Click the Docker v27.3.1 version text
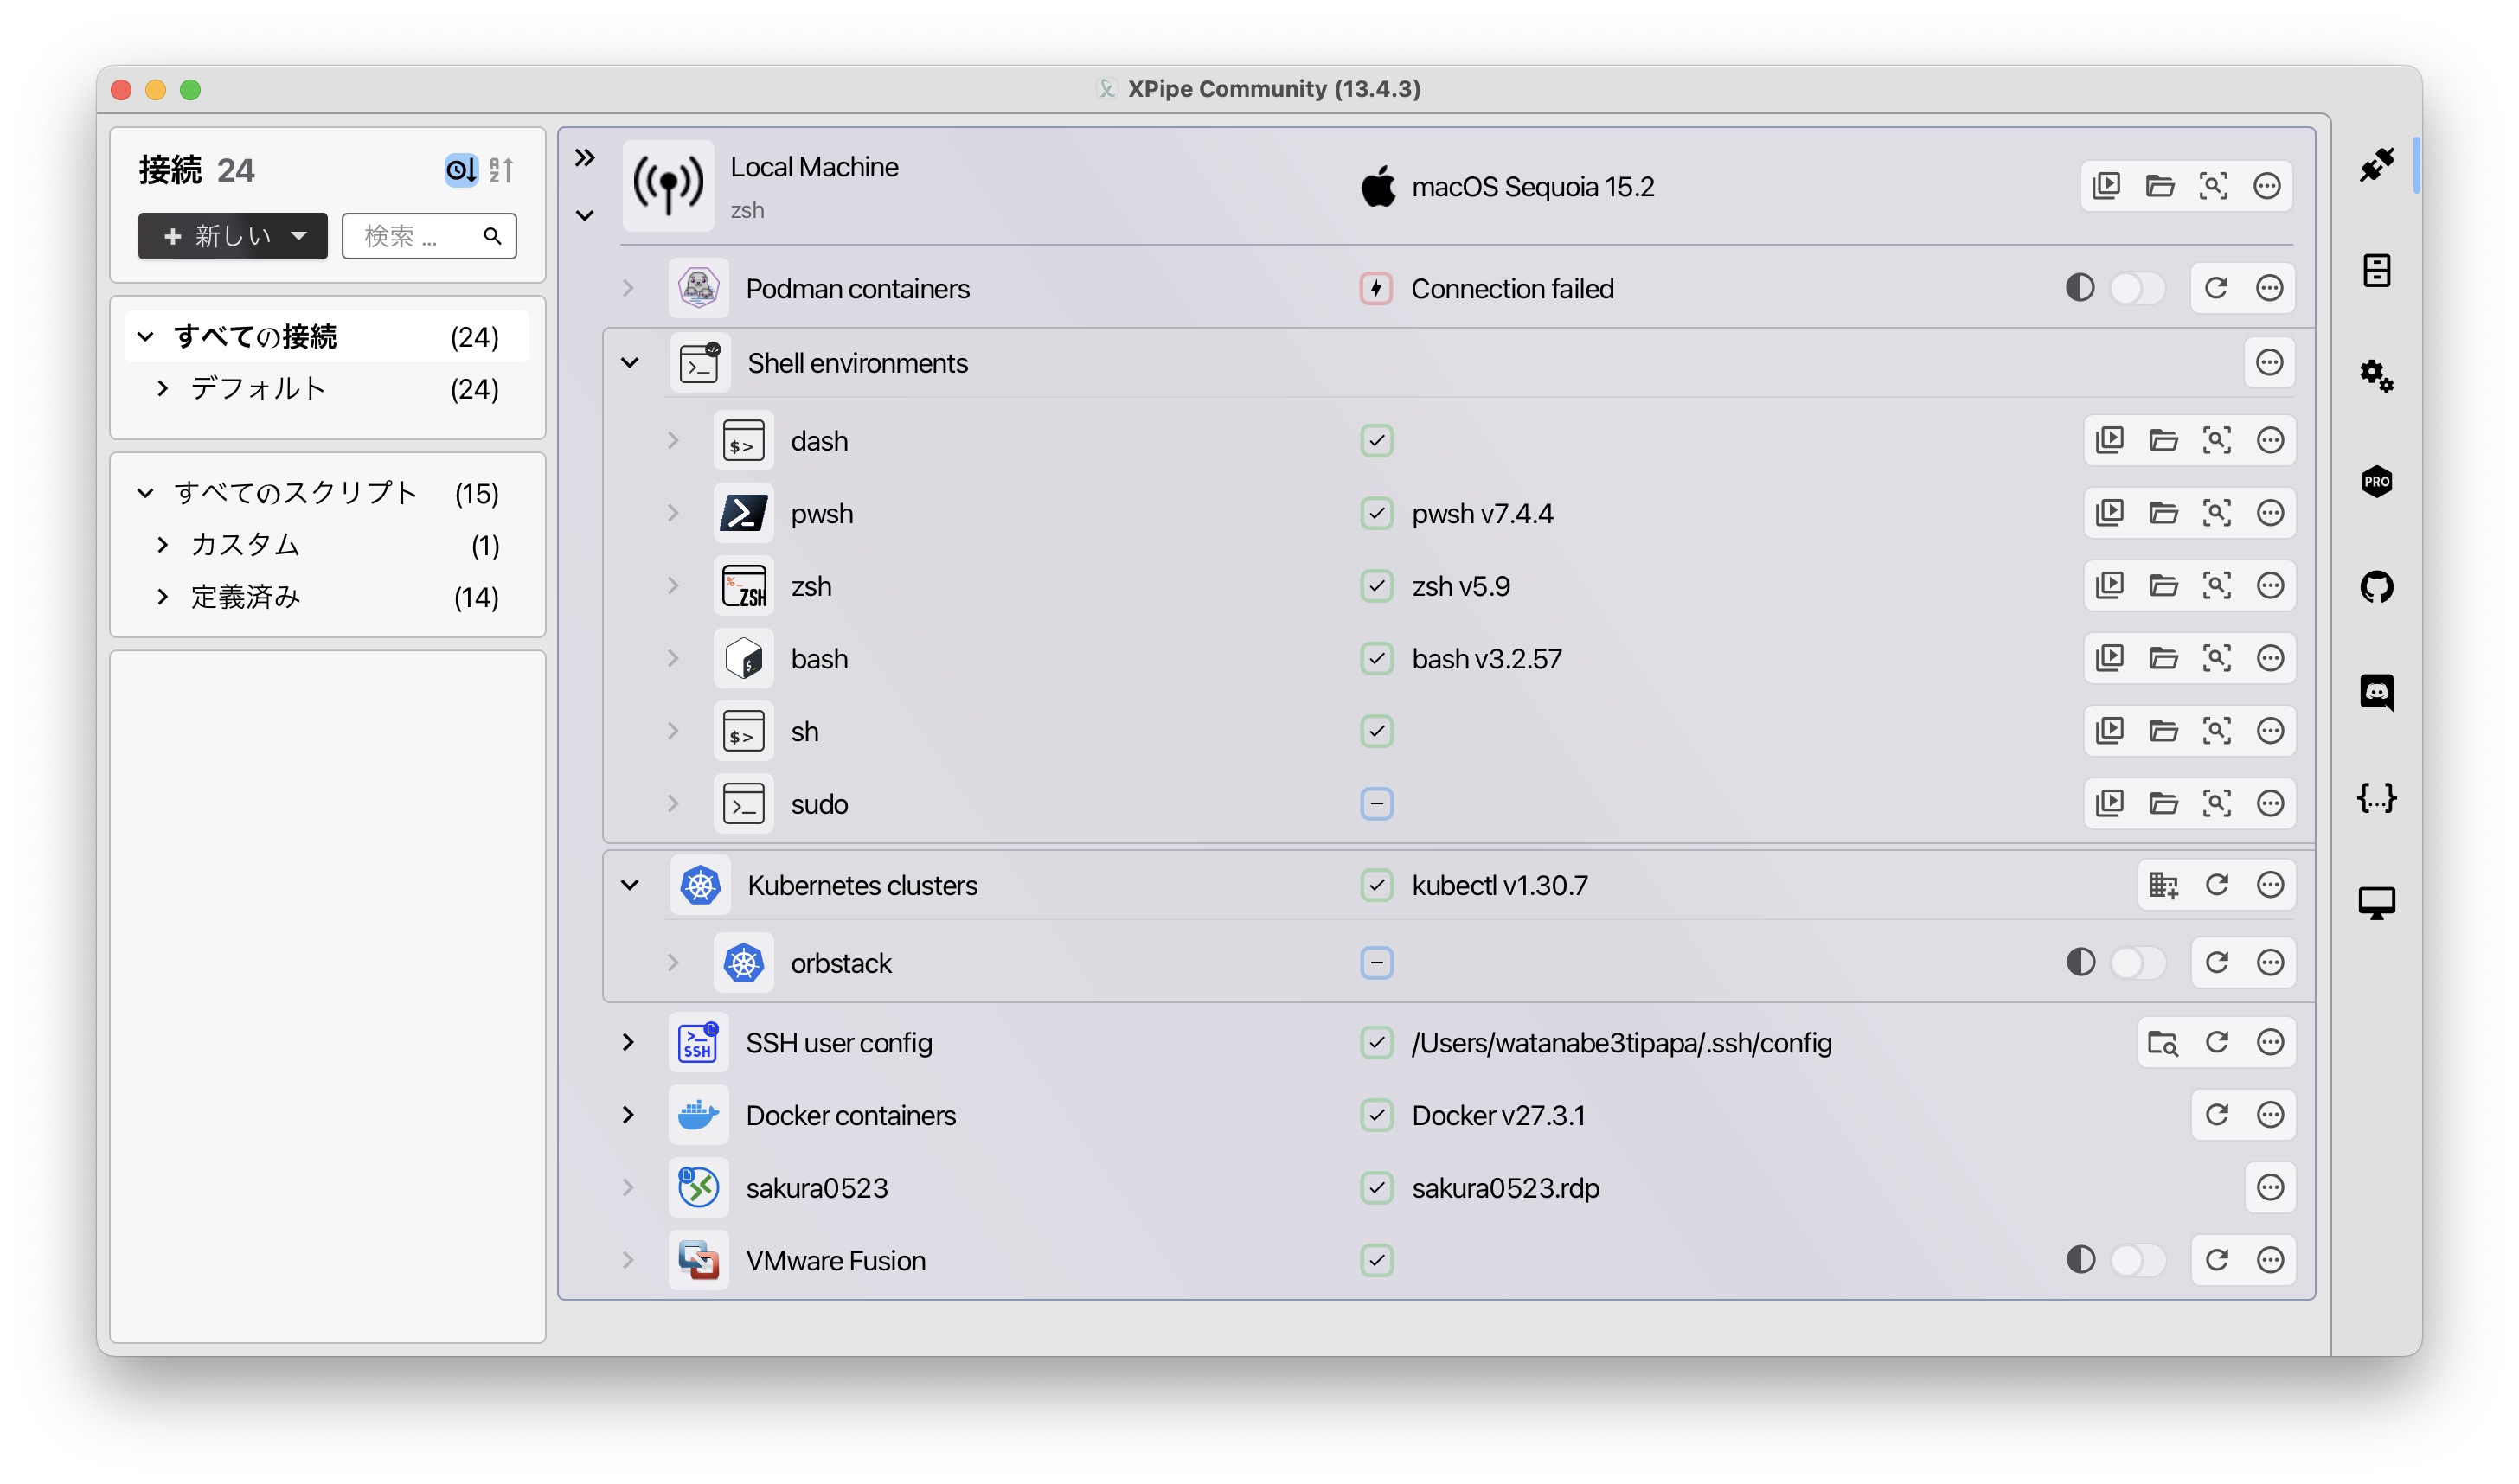This screenshot has width=2519, height=1484. [x=1498, y=1114]
